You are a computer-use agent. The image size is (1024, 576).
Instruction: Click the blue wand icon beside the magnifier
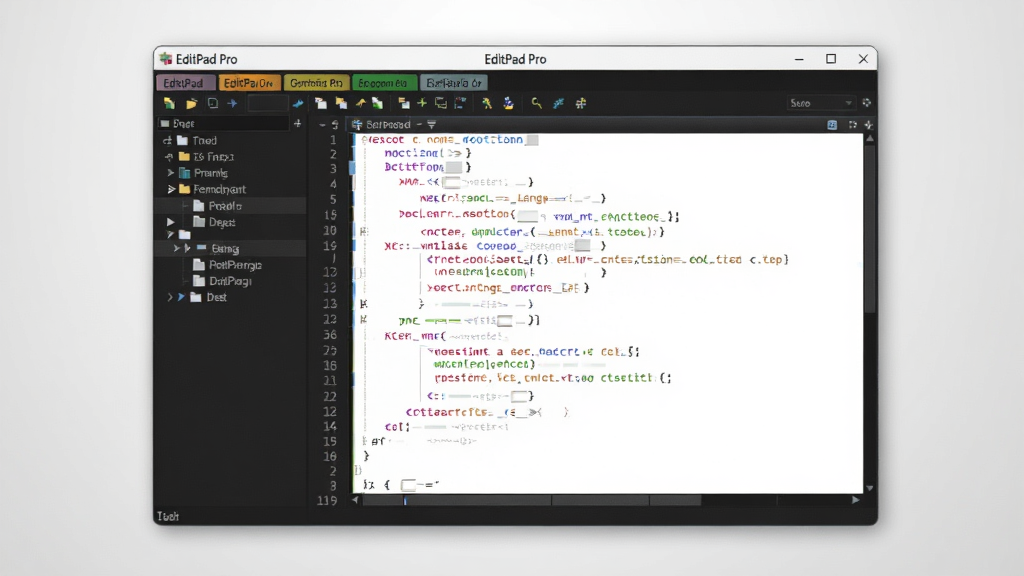coord(558,103)
